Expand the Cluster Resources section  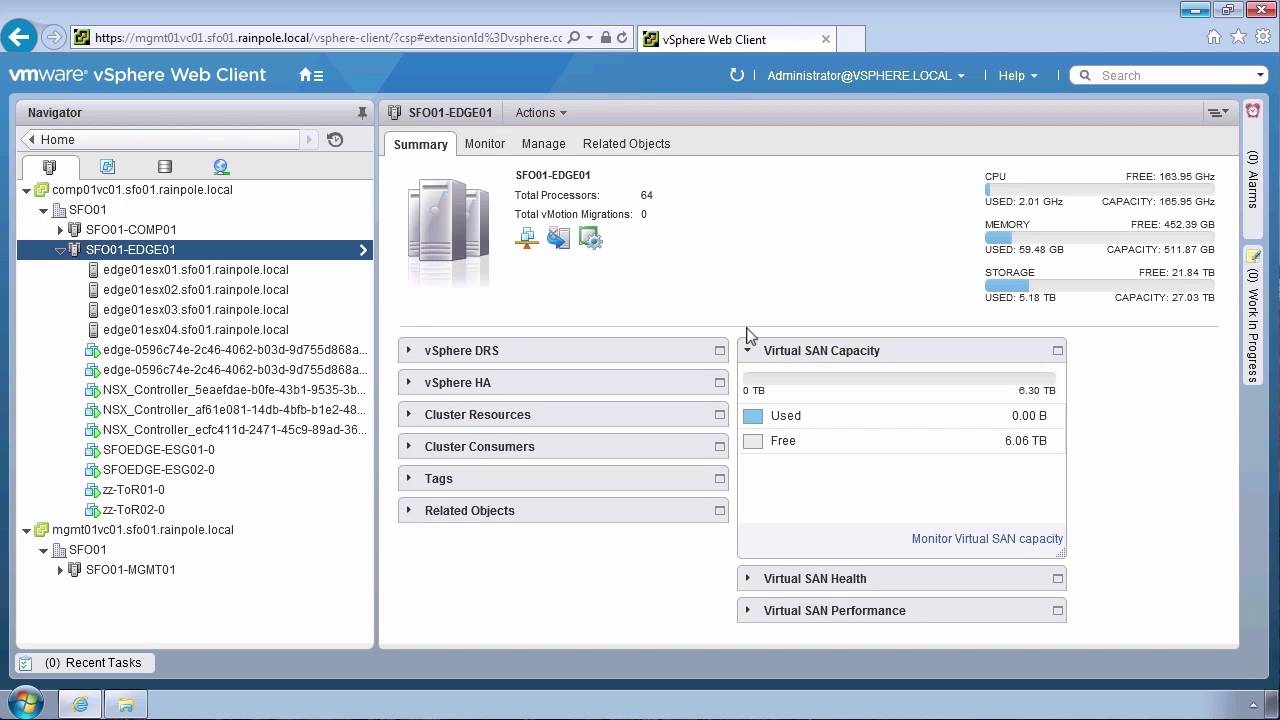click(409, 414)
